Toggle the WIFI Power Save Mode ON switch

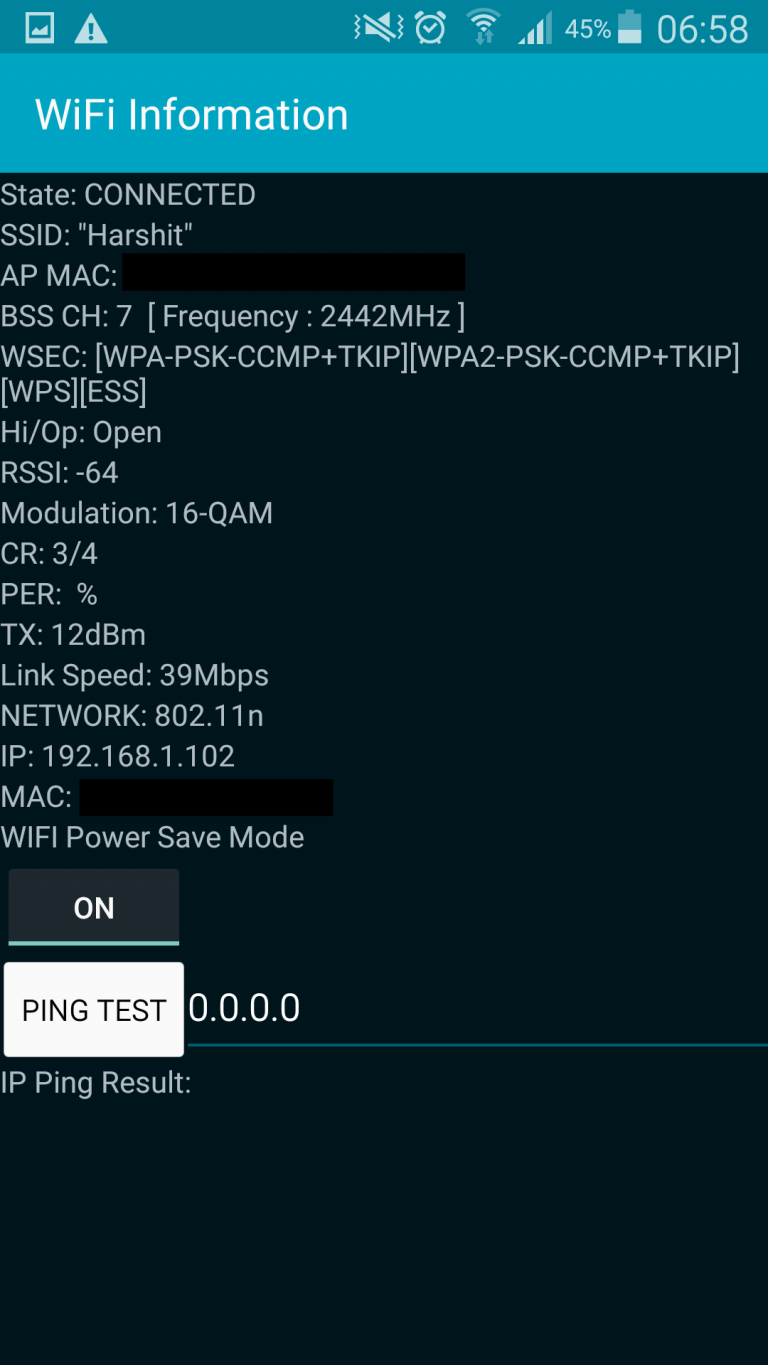(94, 907)
